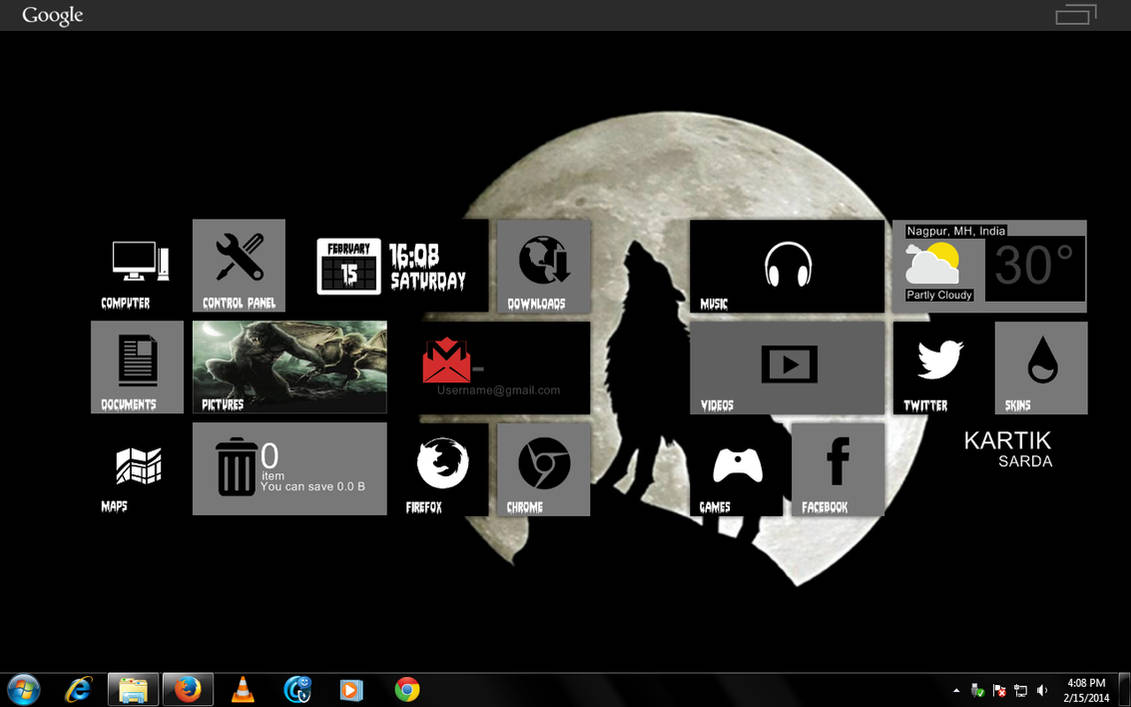Open the media player taskbar icon
The width and height of the screenshot is (1131, 707).
point(351,690)
